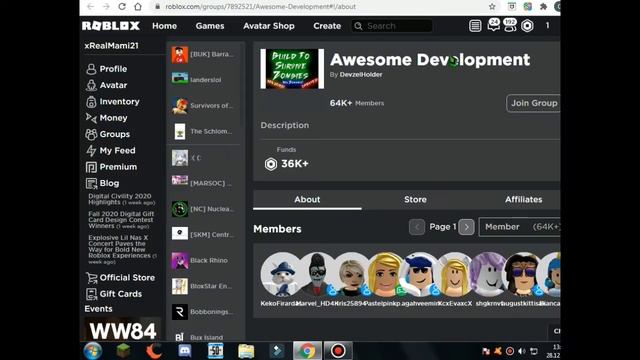
Task: Reload the browser page
Action: [x=122, y=7]
